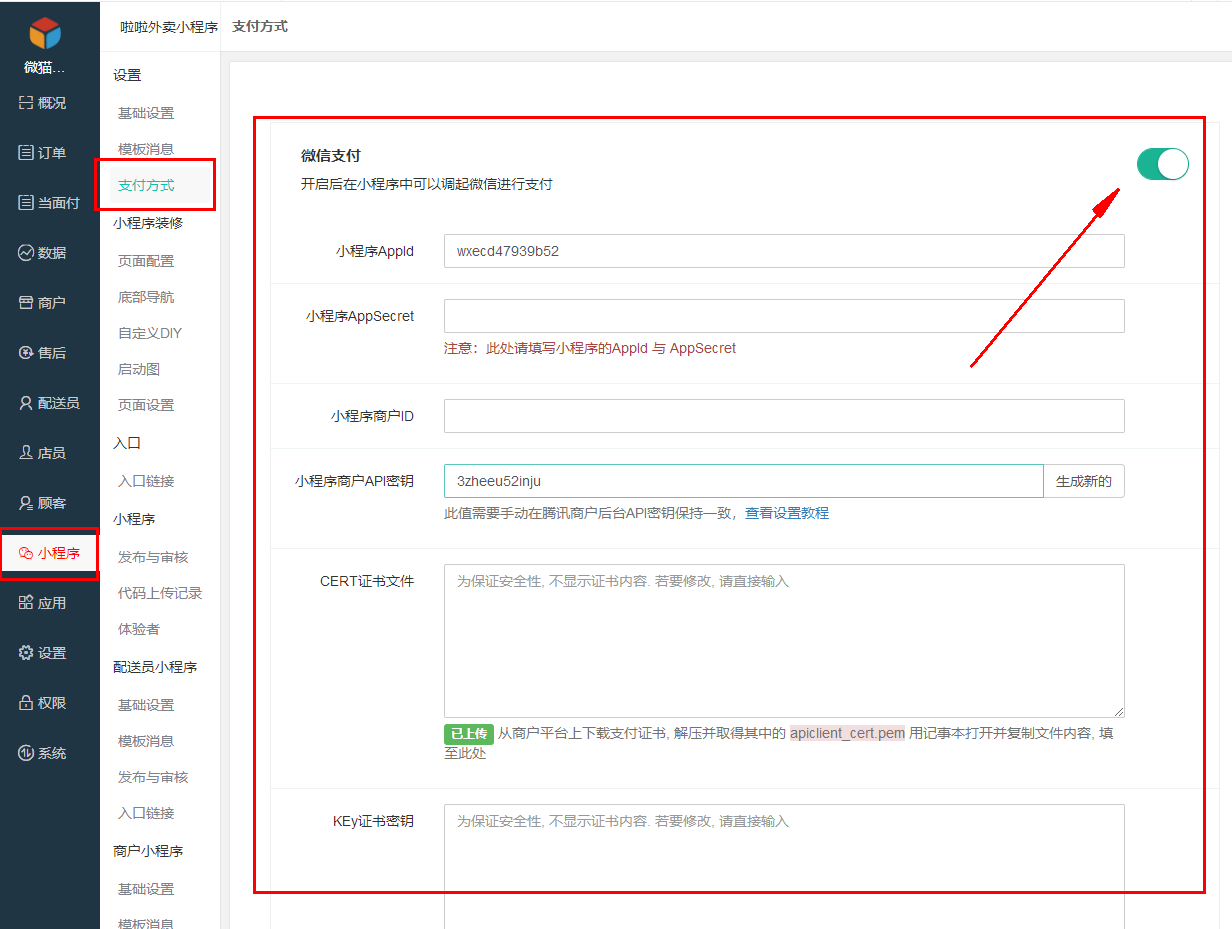Open 代码上传记录 menu item
The height and width of the screenshot is (929, 1232).
[160, 593]
